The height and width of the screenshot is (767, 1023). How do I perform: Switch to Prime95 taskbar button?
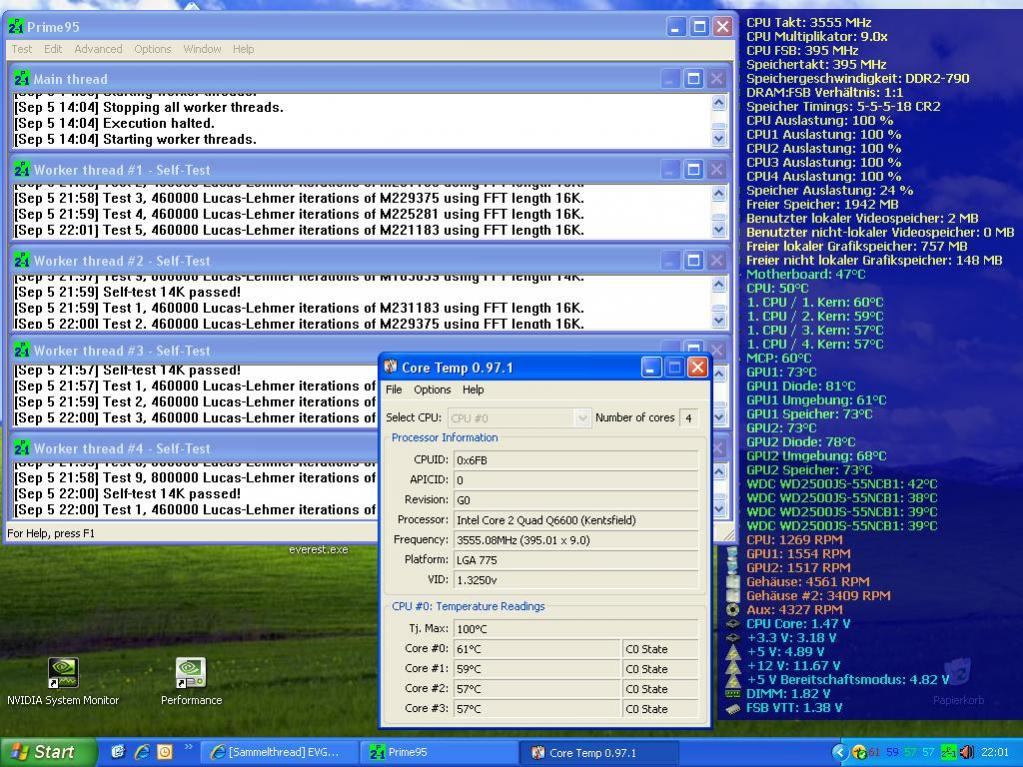coord(438,752)
